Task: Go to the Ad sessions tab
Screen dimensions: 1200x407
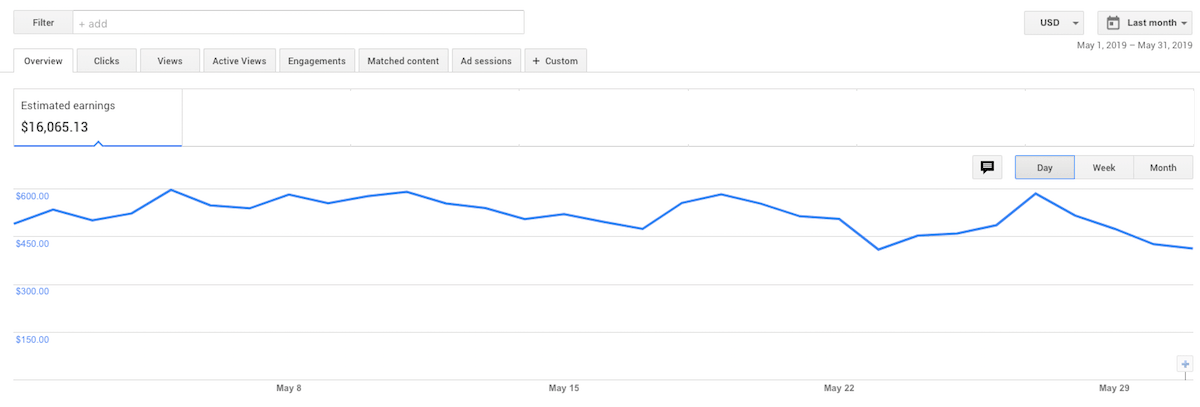Action: 486,61
